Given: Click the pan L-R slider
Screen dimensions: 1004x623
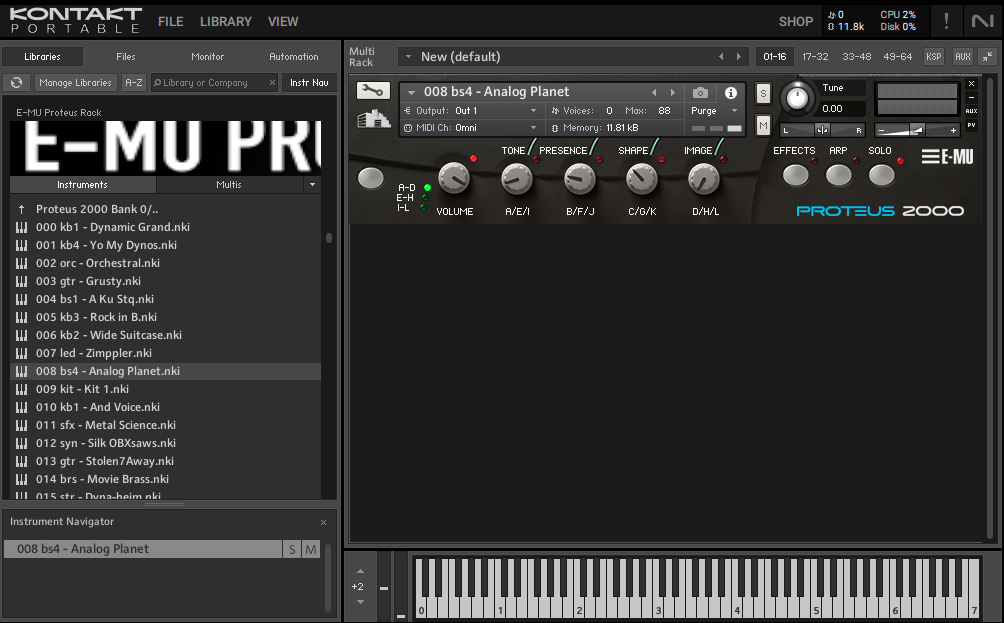Looking at the screenshot, I should coord(822,130).
